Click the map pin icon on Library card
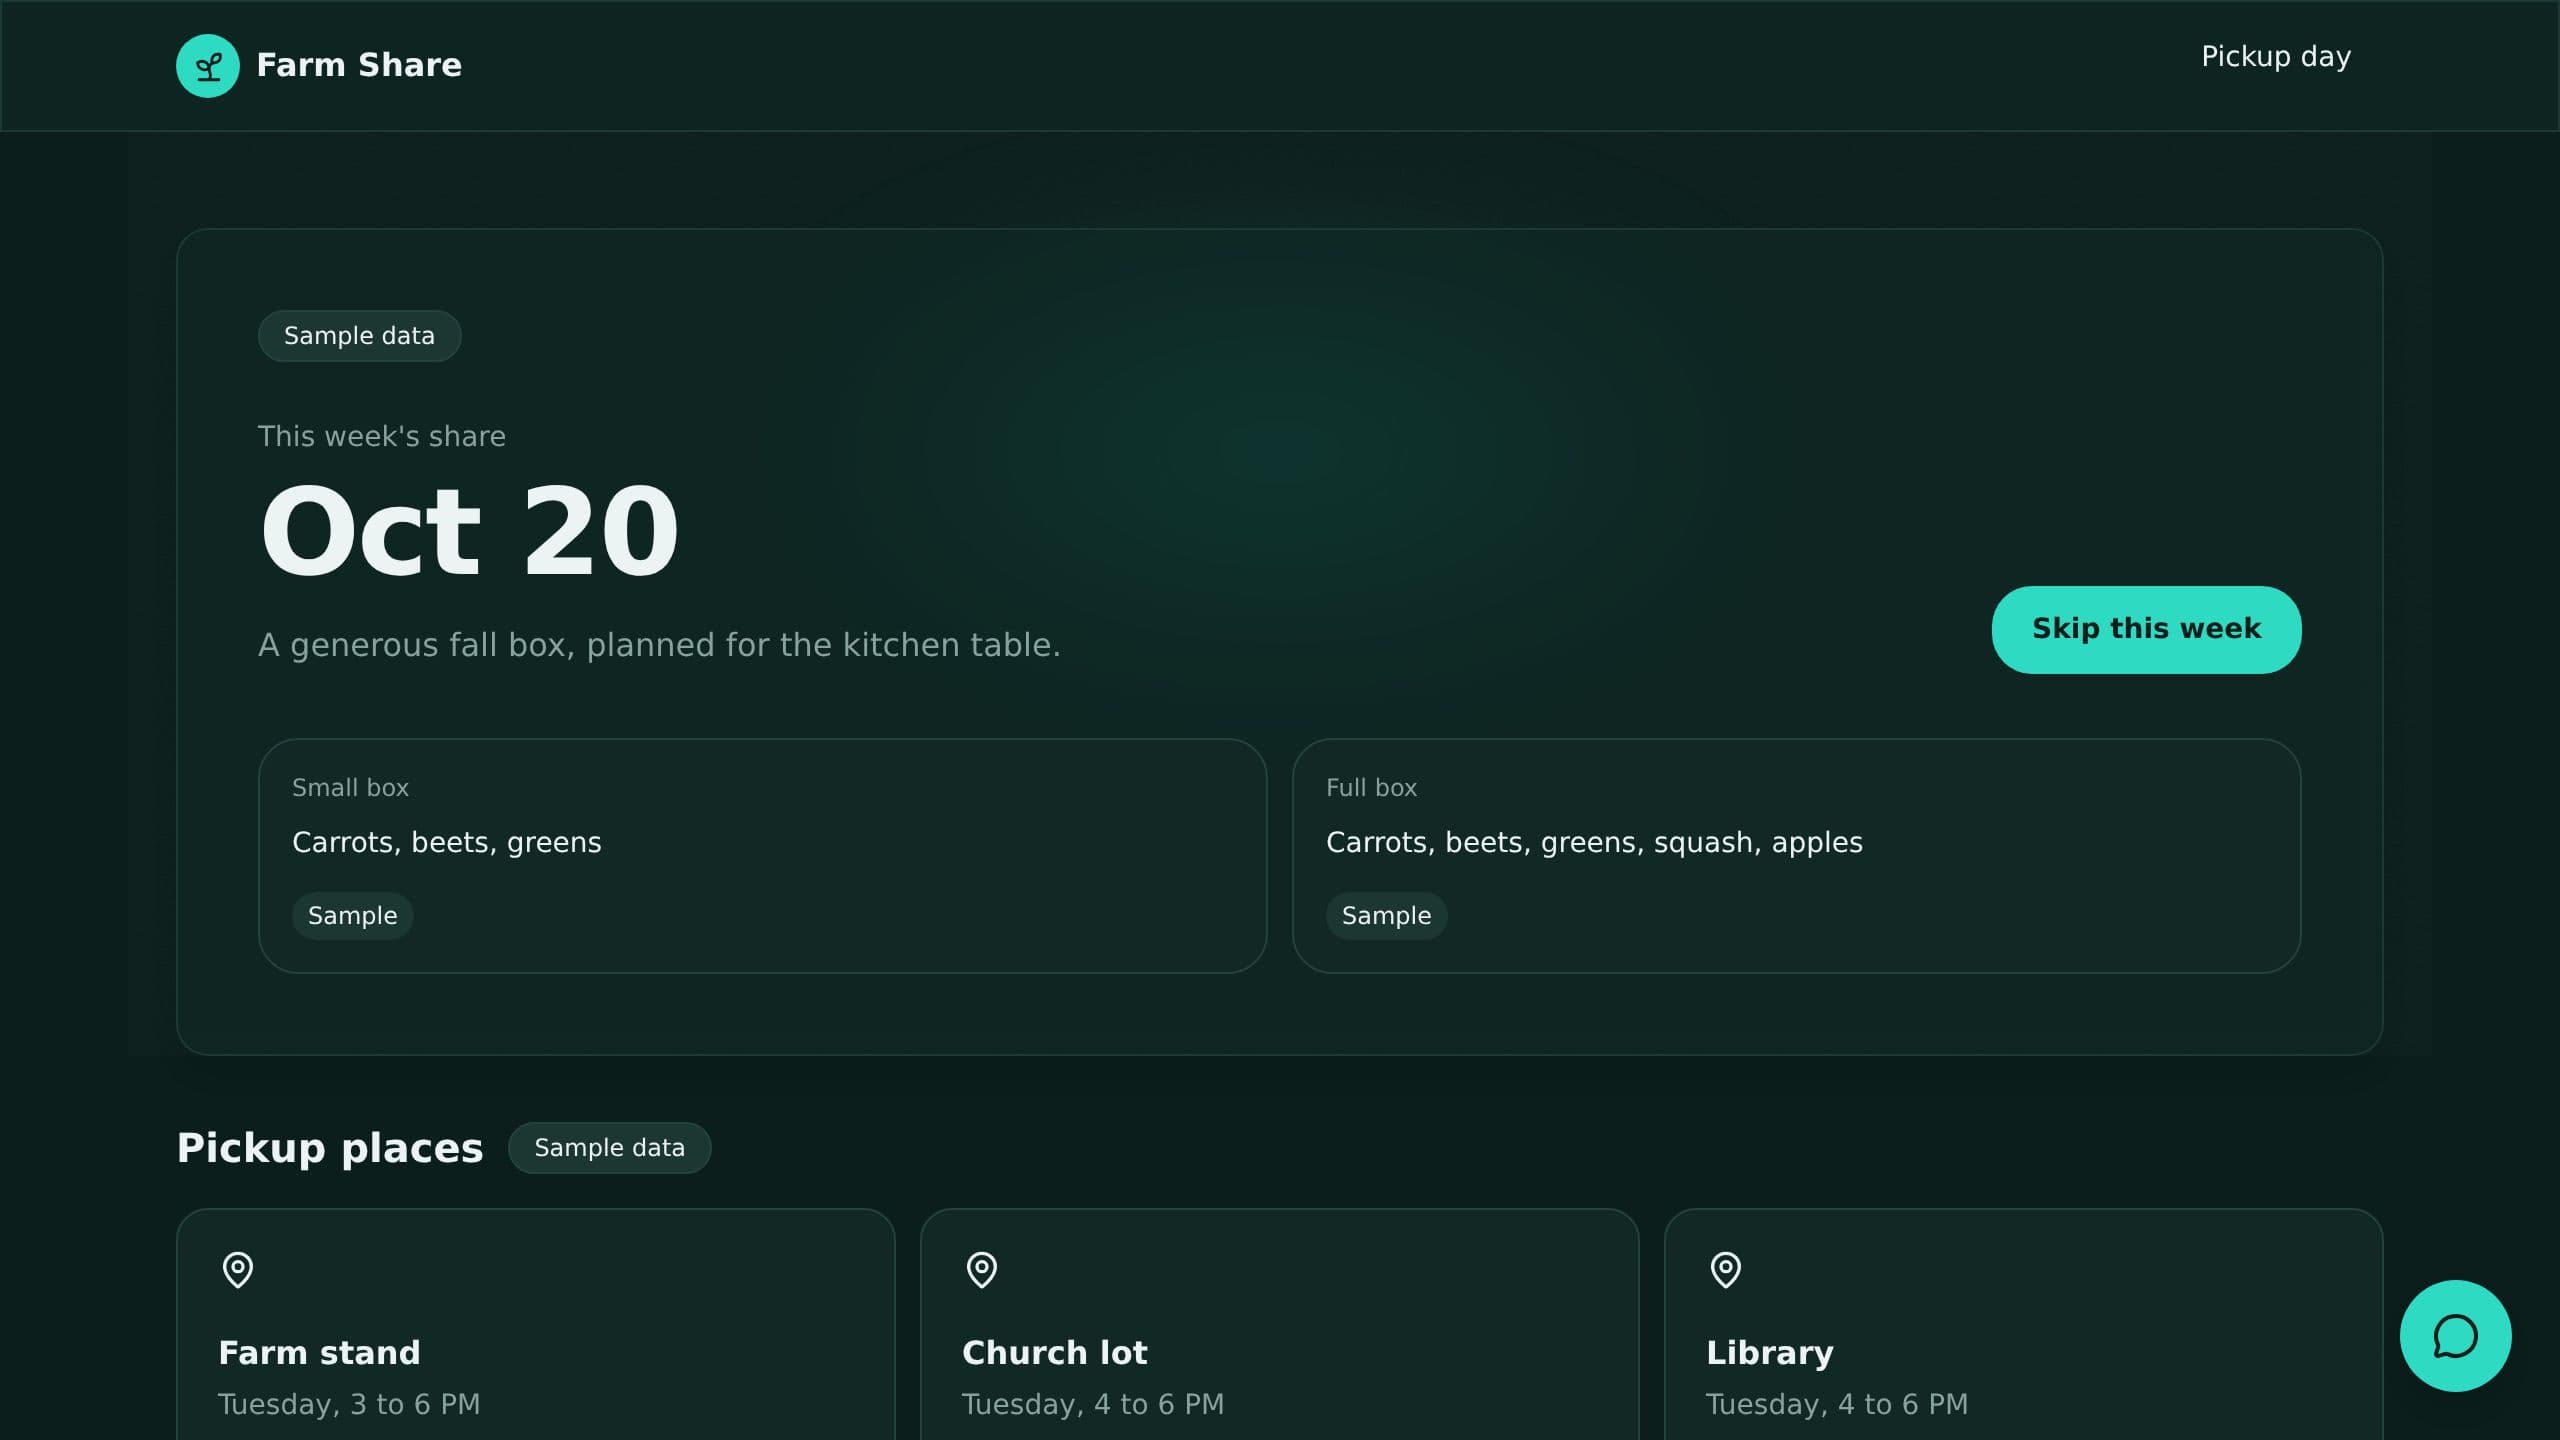 point(1726,1270)
